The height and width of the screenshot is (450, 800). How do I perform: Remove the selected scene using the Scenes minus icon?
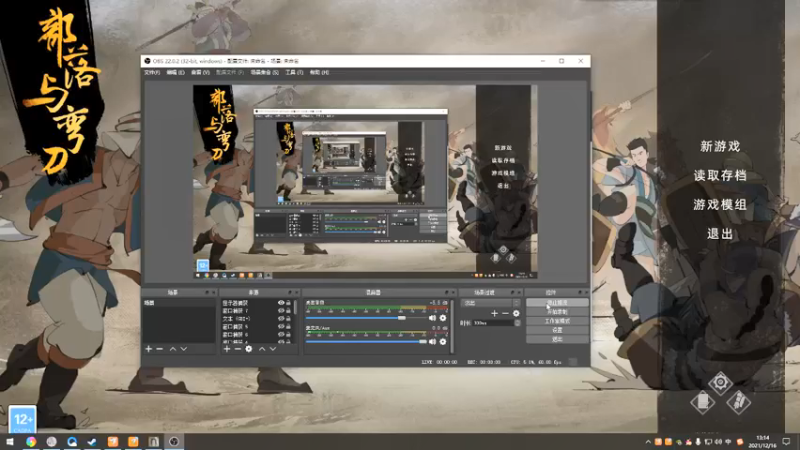pos(160,349)
